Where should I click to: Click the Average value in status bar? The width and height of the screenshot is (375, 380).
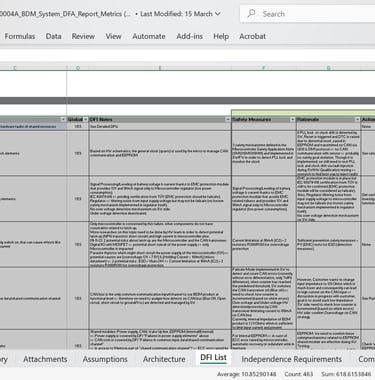[246, 374]
